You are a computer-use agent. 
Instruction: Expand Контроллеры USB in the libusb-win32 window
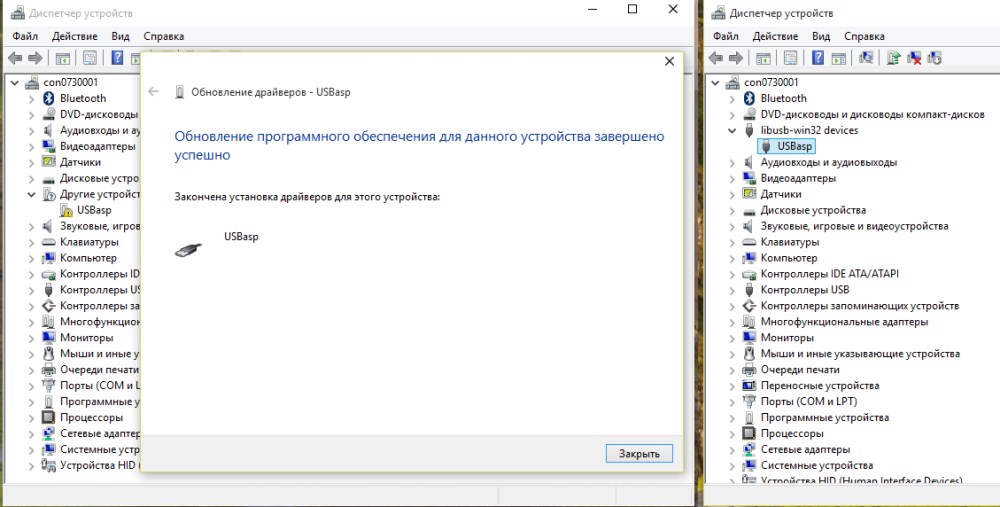point(732,290)
